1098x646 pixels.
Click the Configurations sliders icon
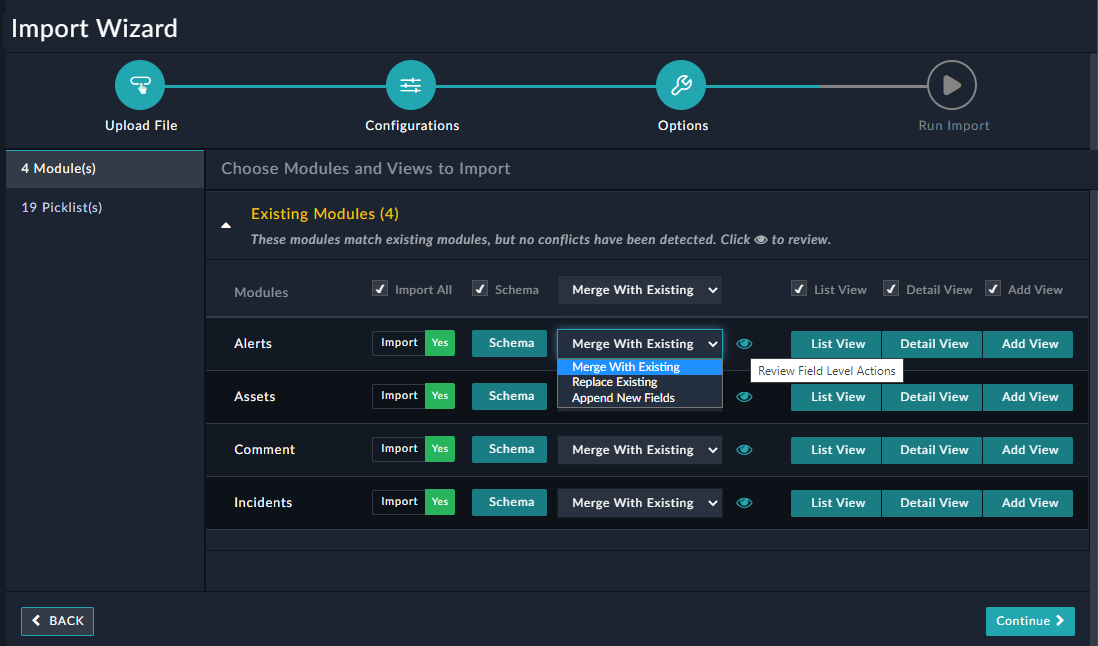coord(410,85)
